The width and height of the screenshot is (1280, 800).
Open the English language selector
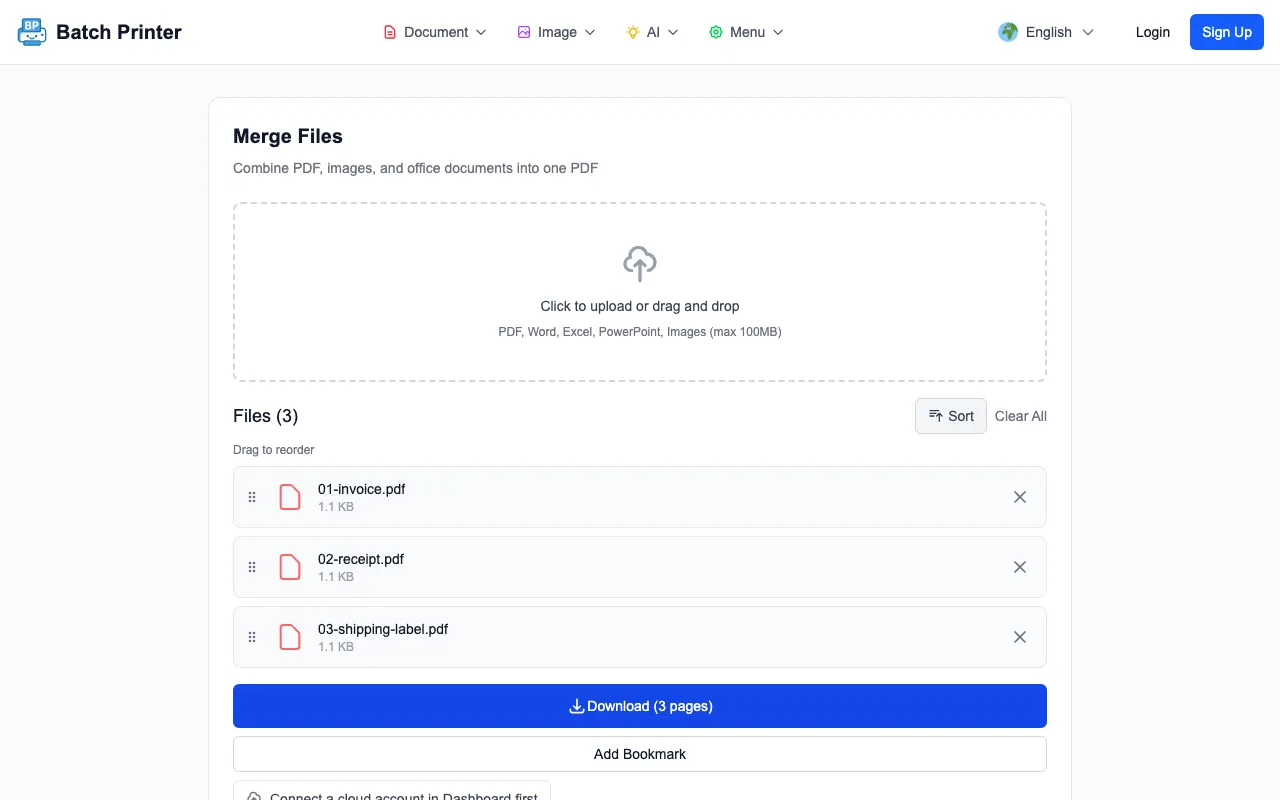pos(1046,32)
